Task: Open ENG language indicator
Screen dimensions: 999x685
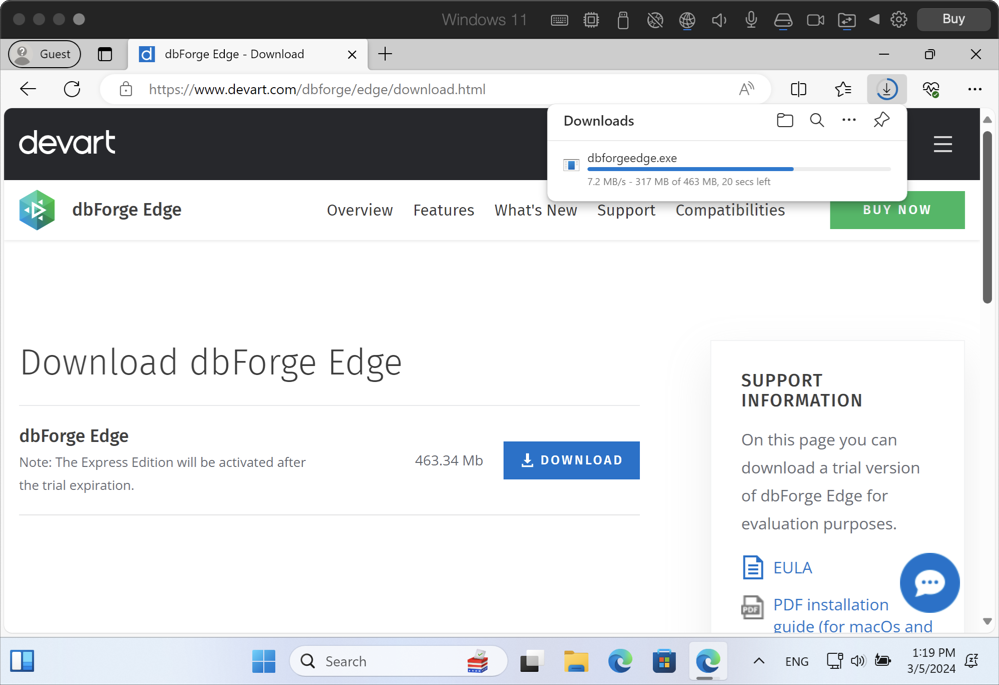Action: click(x=796, y=661)
